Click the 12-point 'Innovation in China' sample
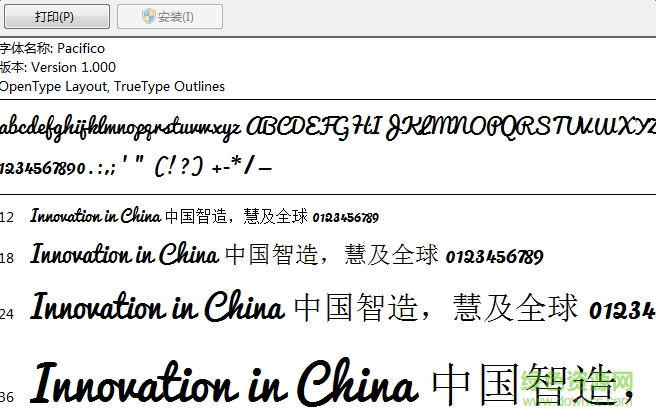 pyautogui.click(x=95, y=216)
